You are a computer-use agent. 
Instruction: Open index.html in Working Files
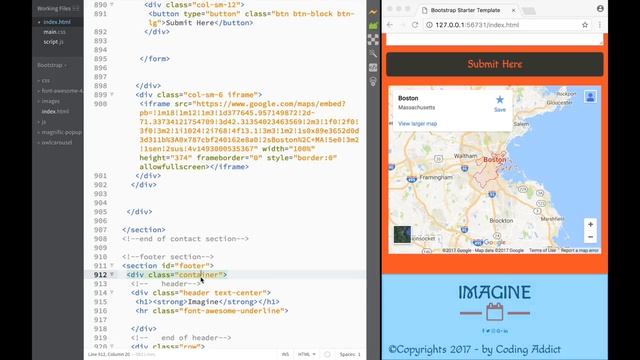tap(57, 22)
